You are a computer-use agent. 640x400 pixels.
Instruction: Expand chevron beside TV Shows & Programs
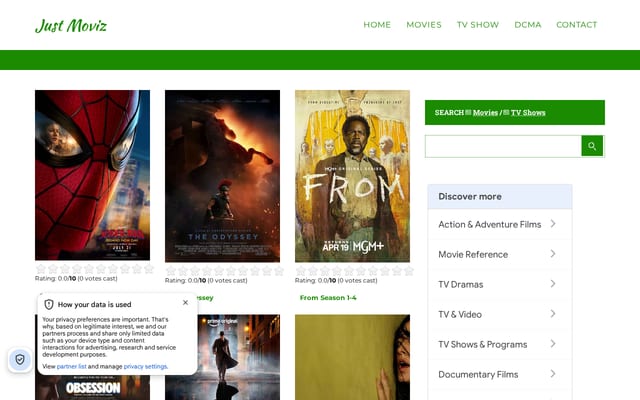tap(553, 344)
